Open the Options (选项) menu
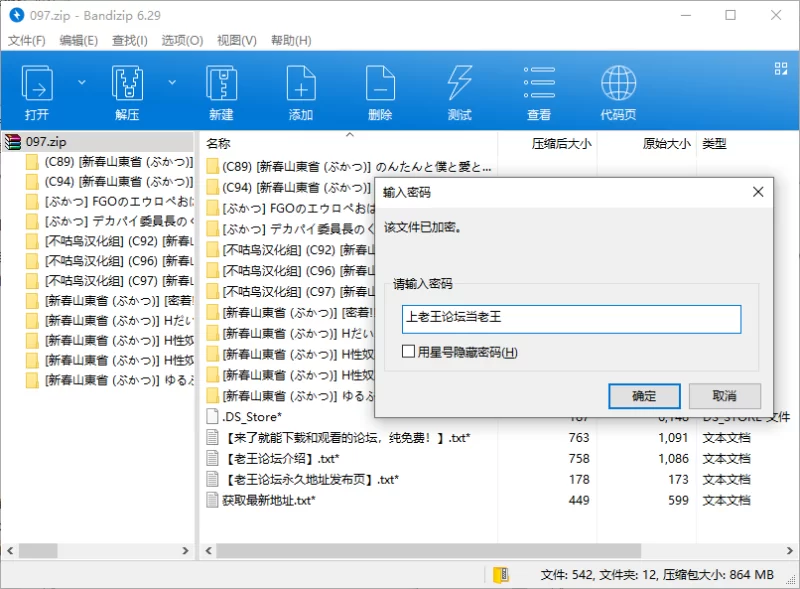 [182, 41]
